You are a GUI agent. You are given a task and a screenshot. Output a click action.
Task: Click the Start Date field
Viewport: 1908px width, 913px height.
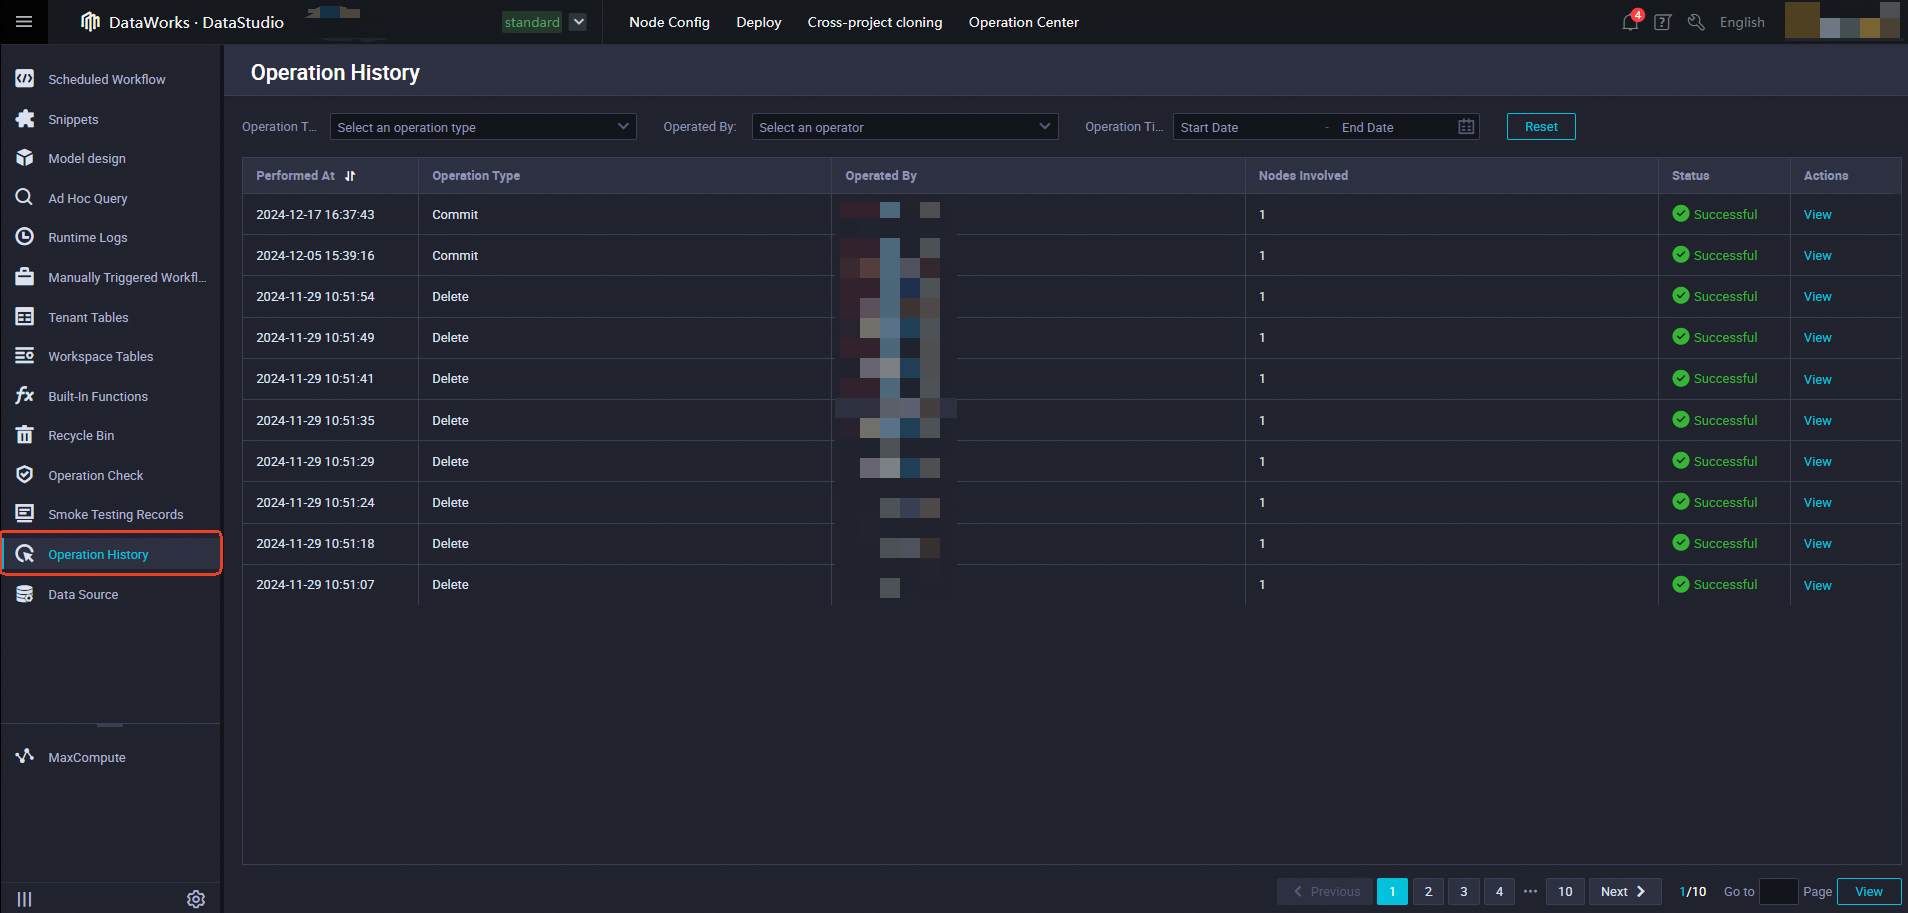1246,127
